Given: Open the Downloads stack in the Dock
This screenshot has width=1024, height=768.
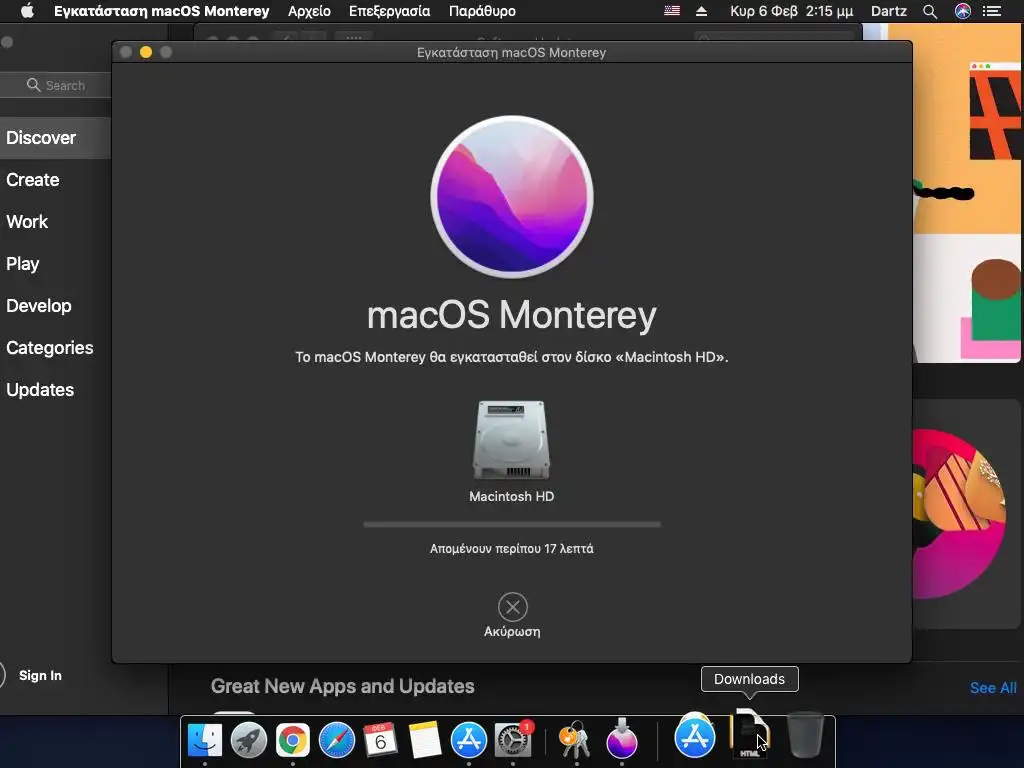Looking at the screenshot, I should click(750, 734).
